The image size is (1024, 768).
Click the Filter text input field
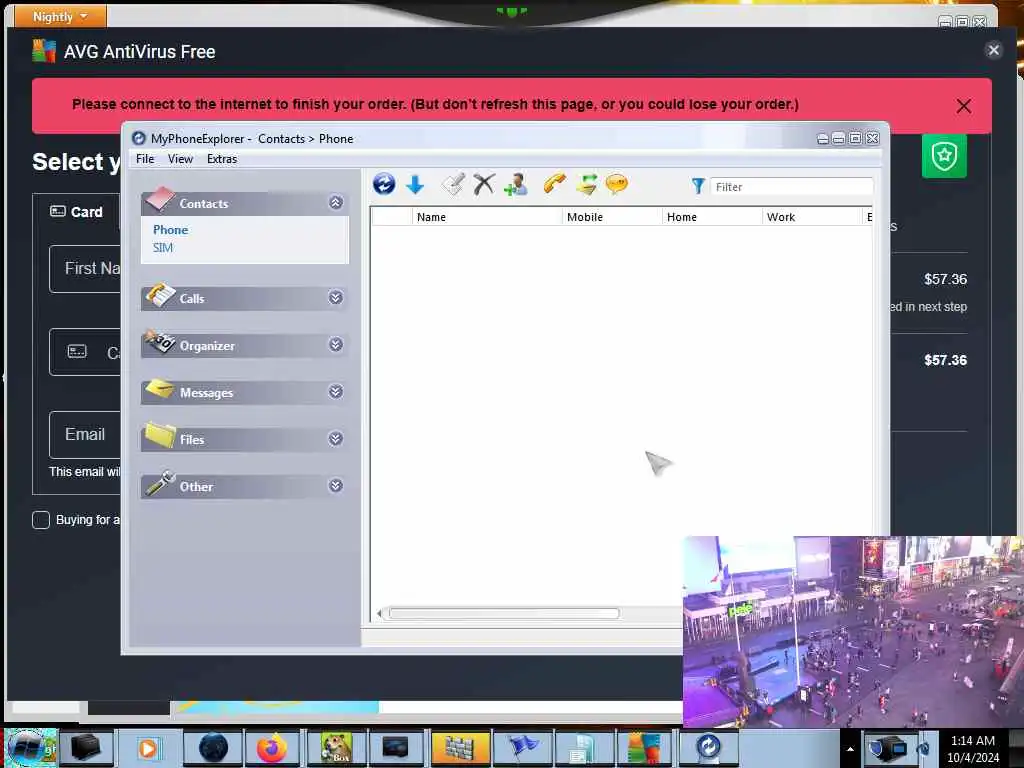click(791, 187)
